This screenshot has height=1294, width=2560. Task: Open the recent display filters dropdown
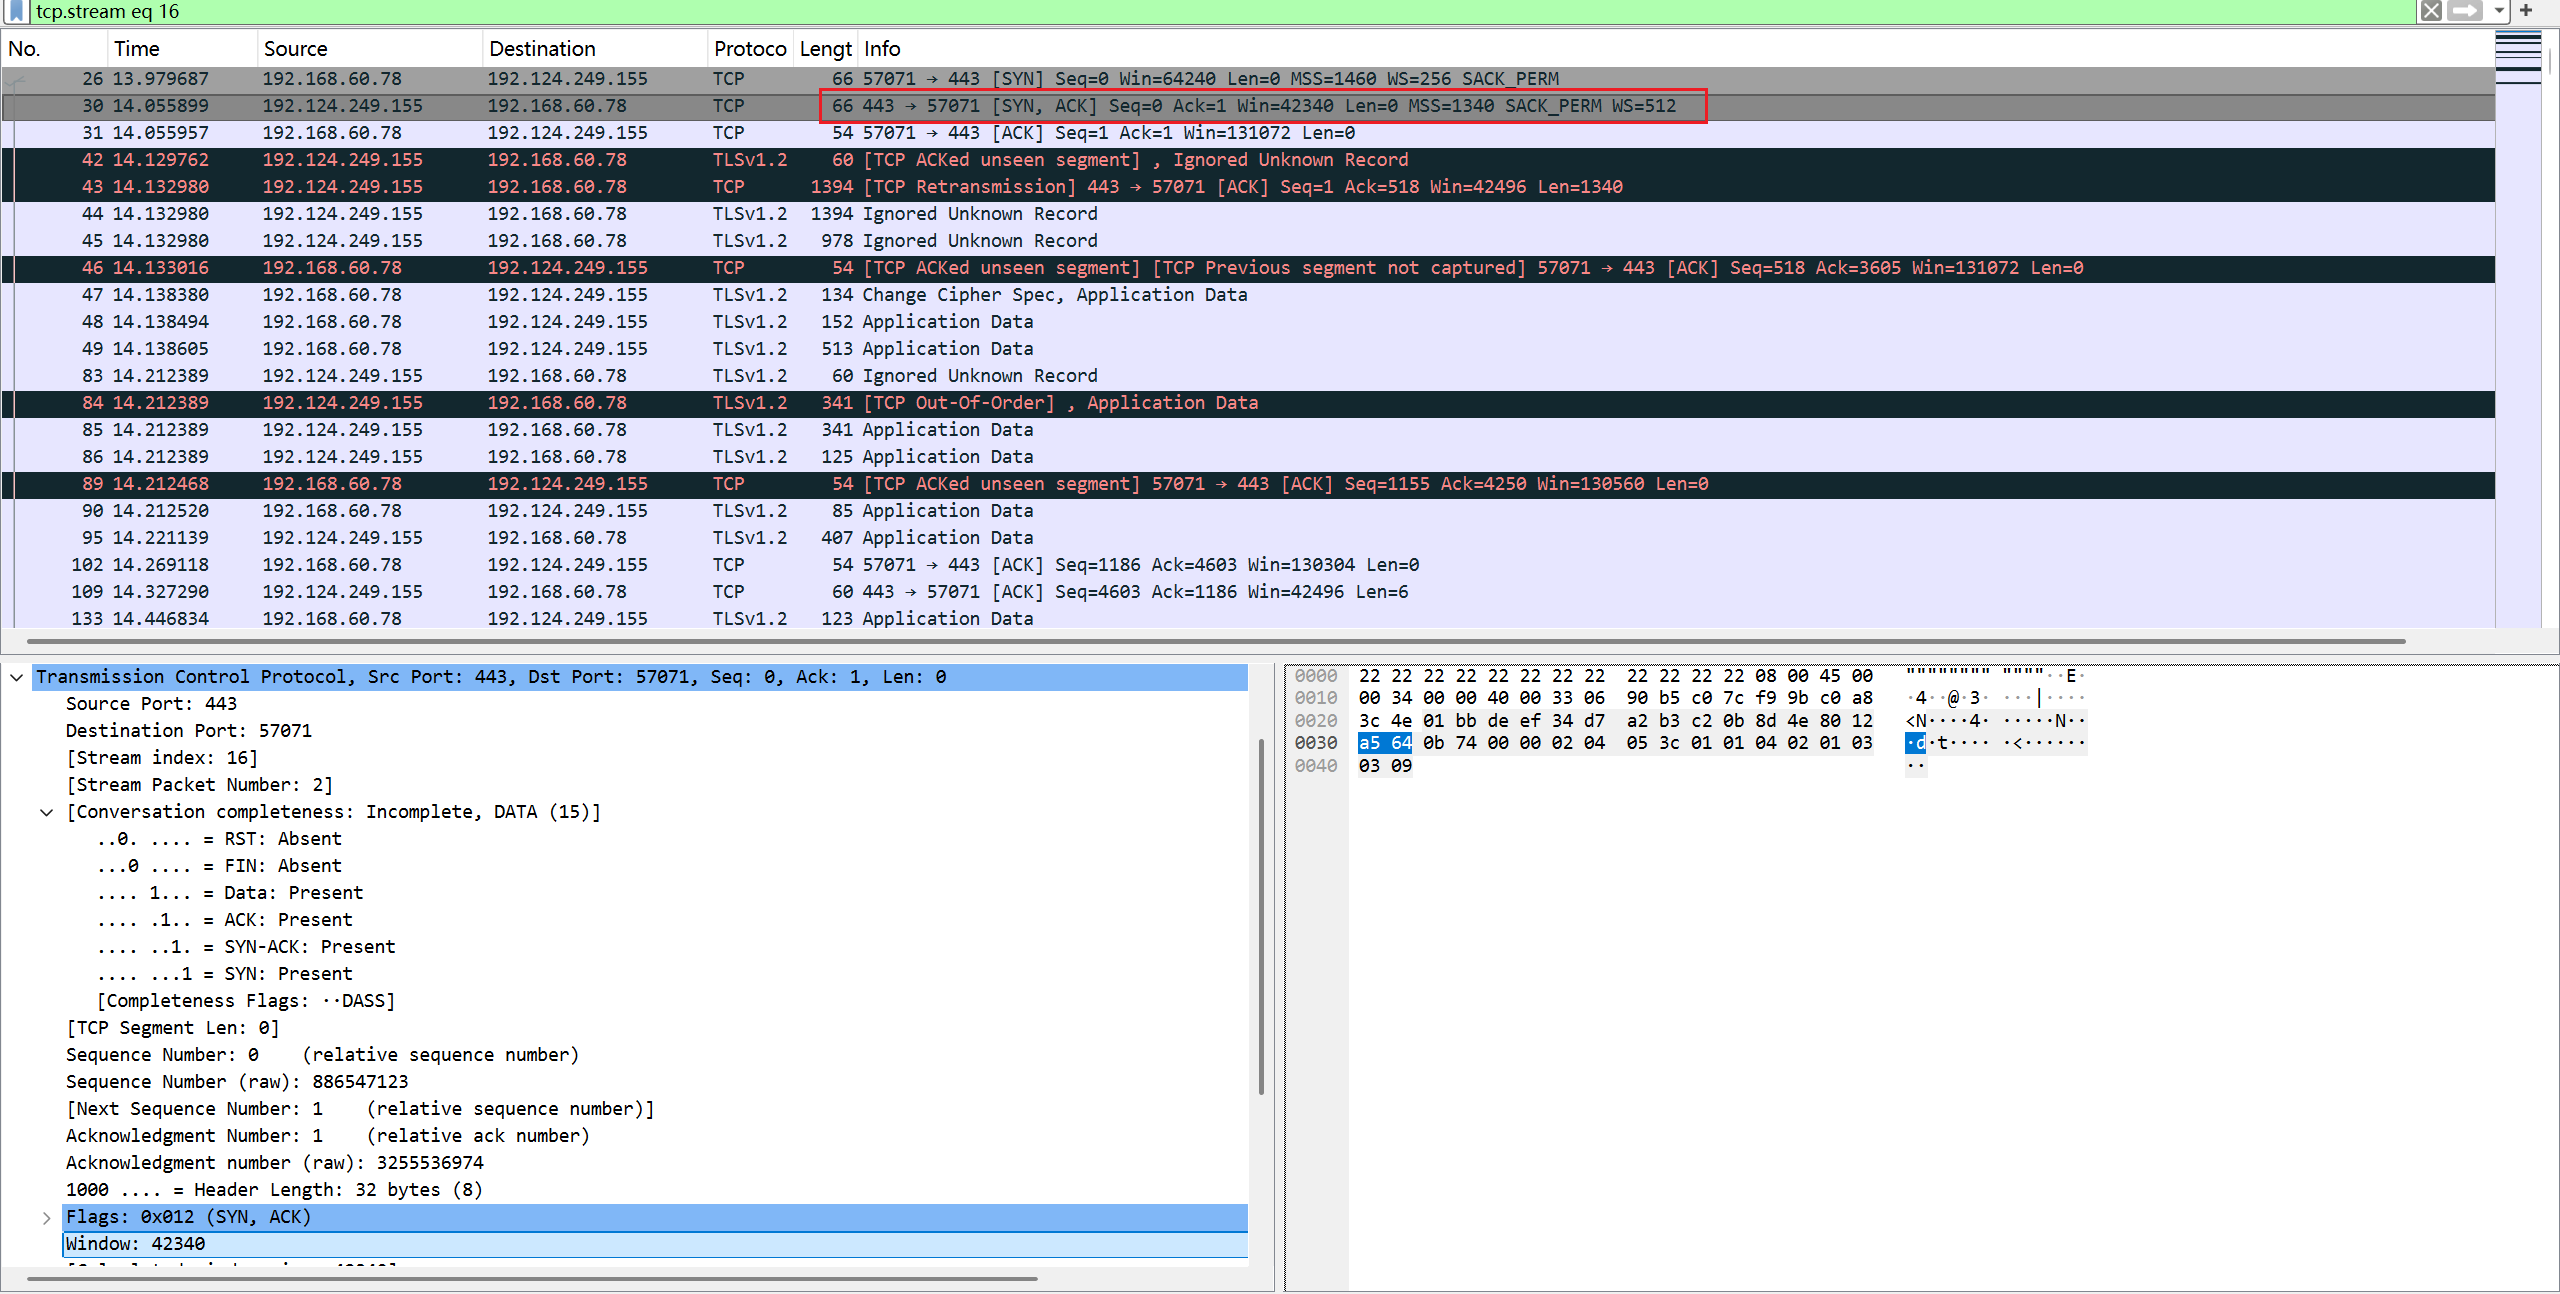(x=2499, y=11)
